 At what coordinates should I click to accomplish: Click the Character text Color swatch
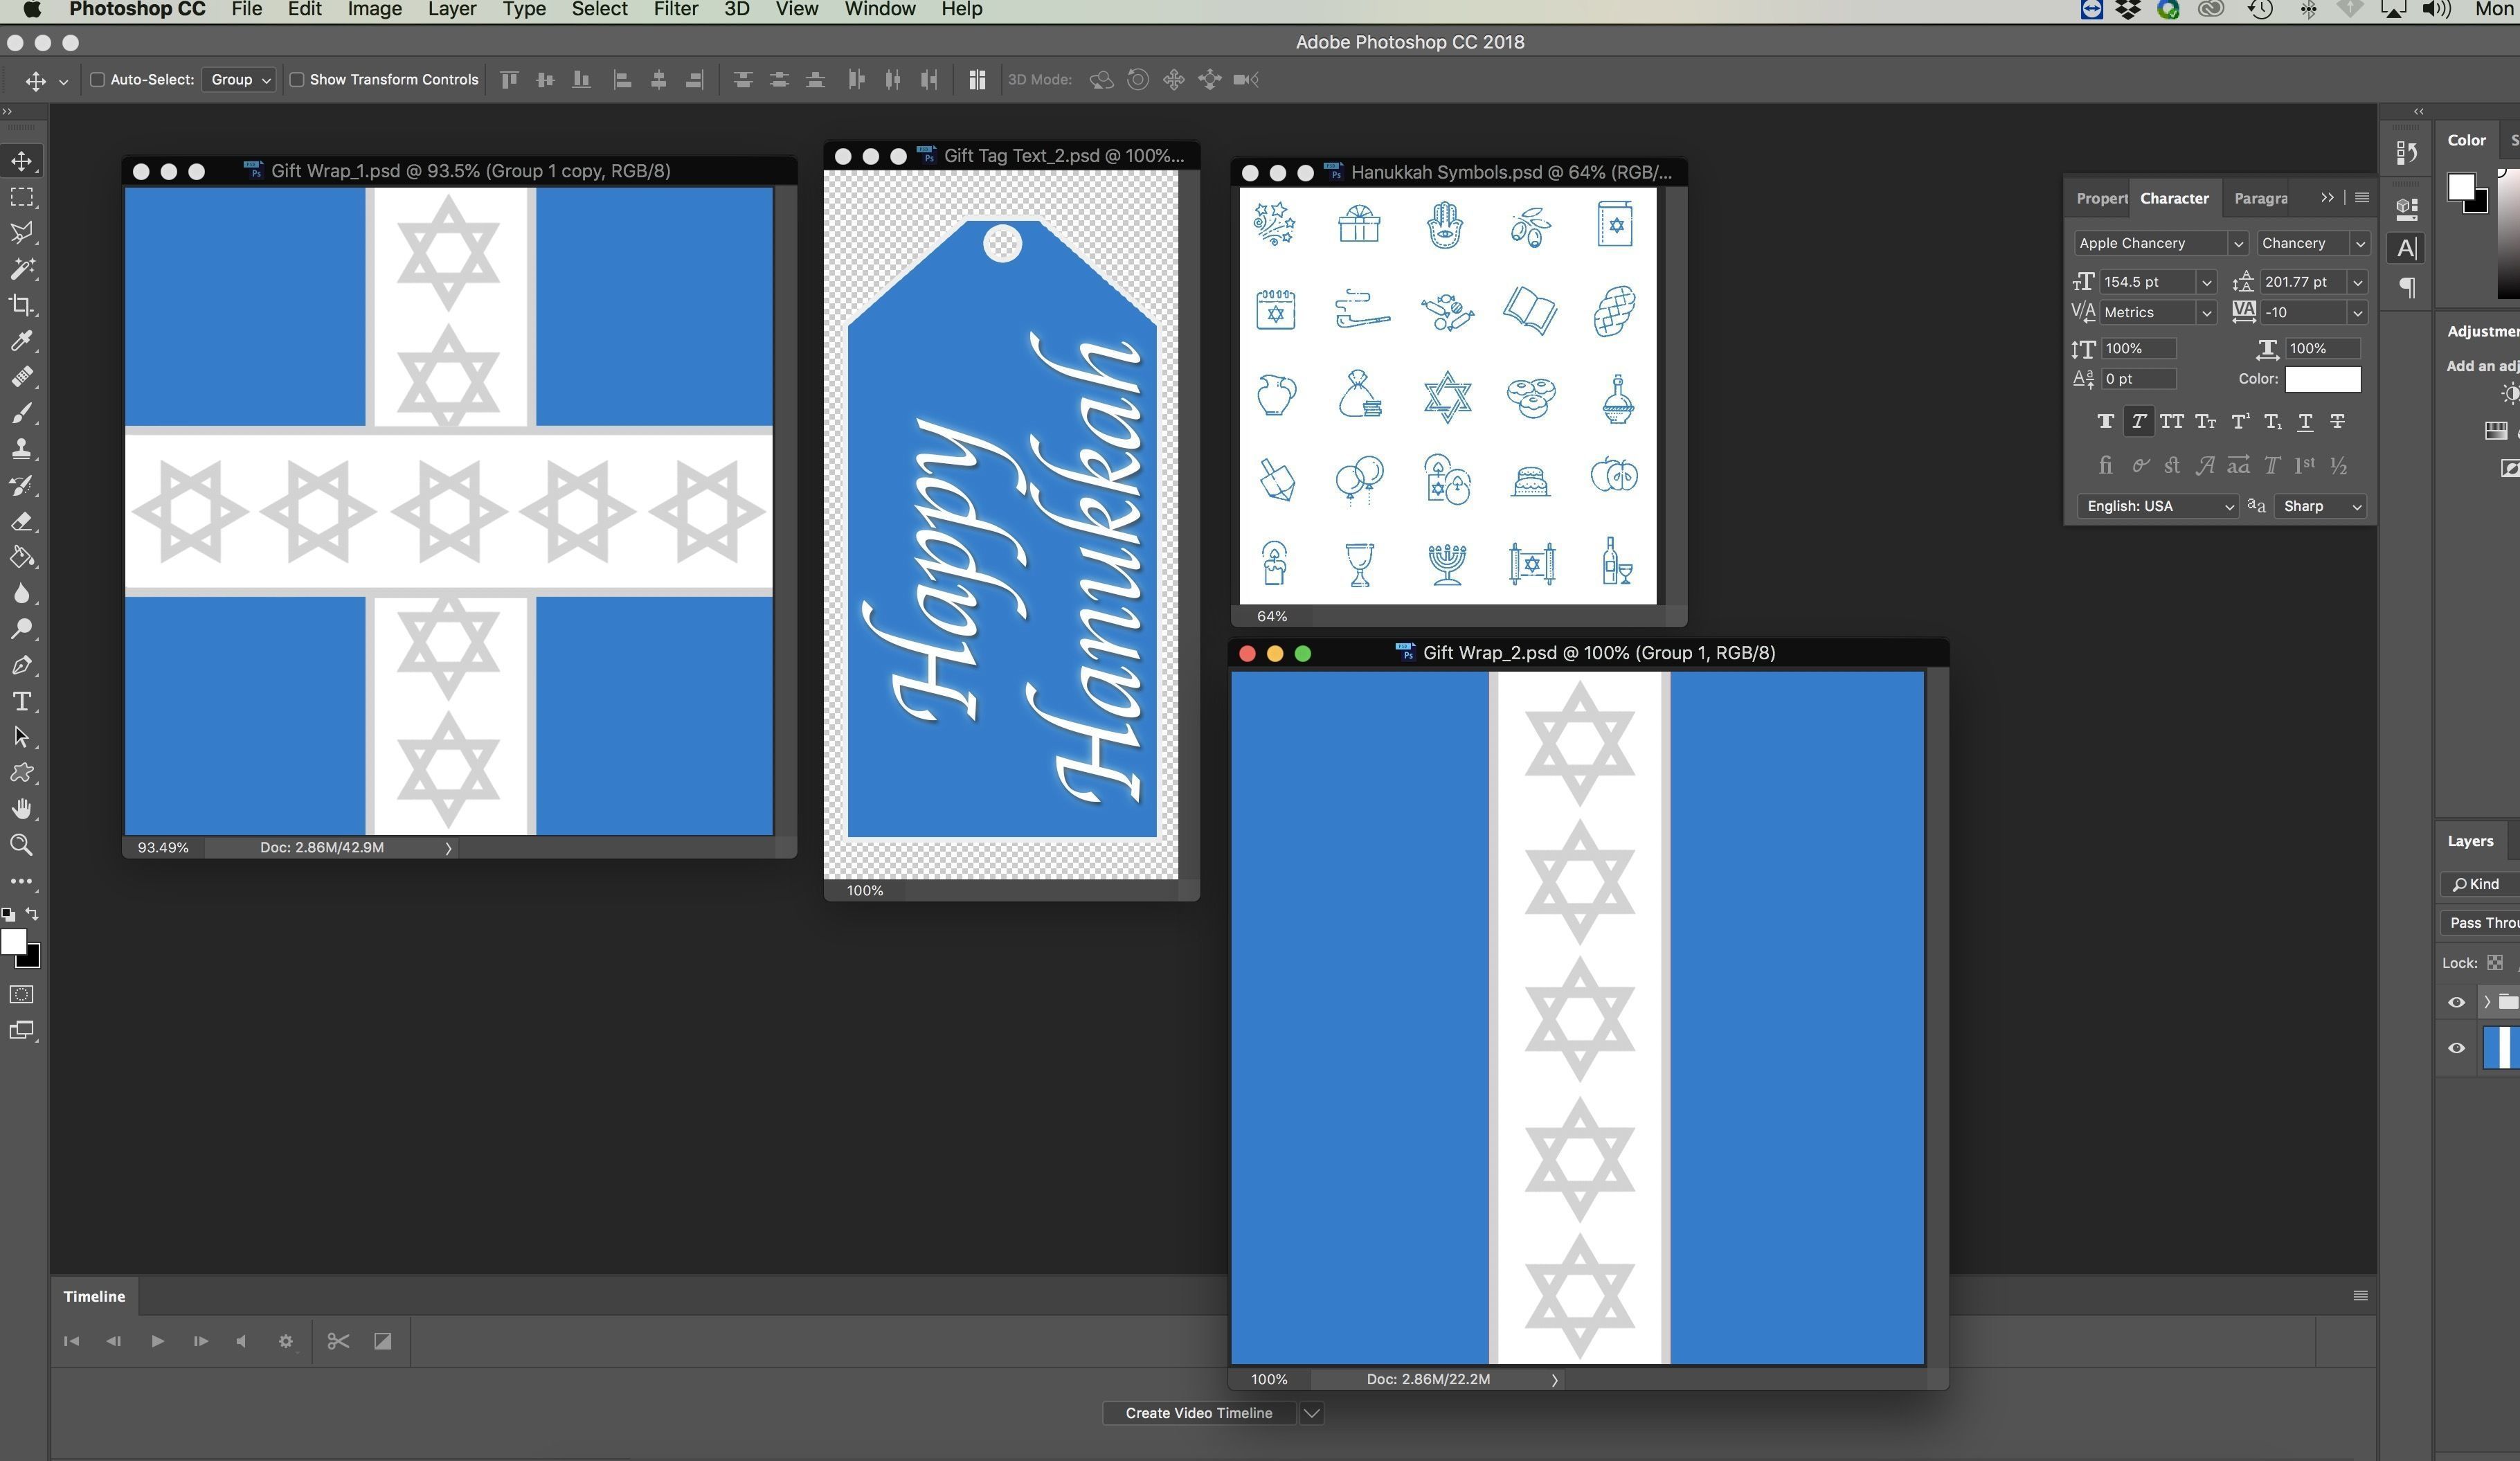(2322, 379)
